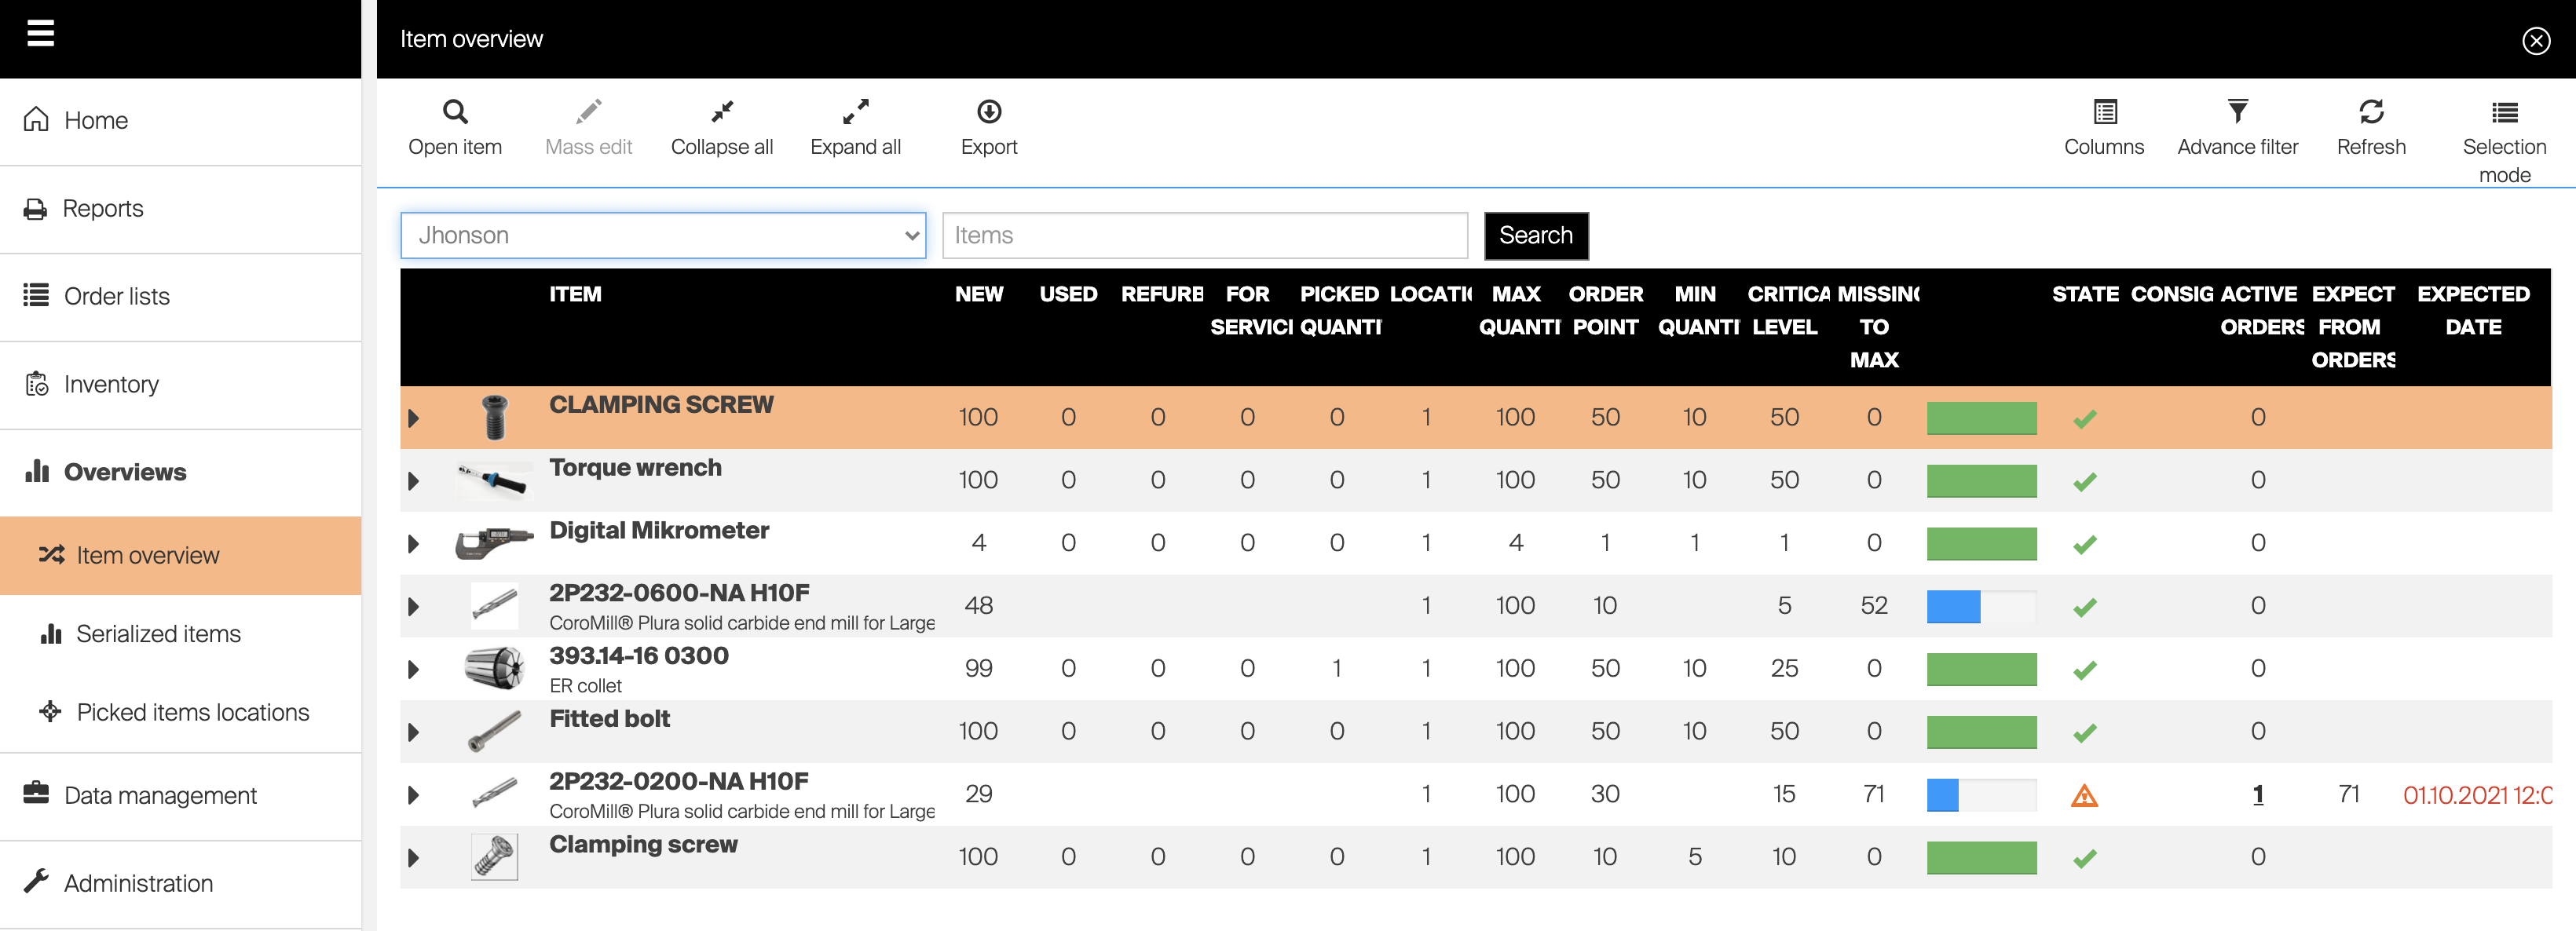Image resolution: width=2576 pixels, height=931 pixels.
Task: Click blue stock bar of 2P232-0600-NA
Action: click(1953, 607)
